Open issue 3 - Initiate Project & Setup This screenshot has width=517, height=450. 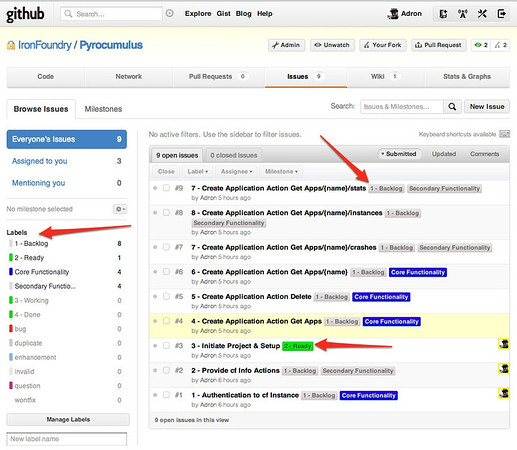pyautogui.click(x=236, y=346)
